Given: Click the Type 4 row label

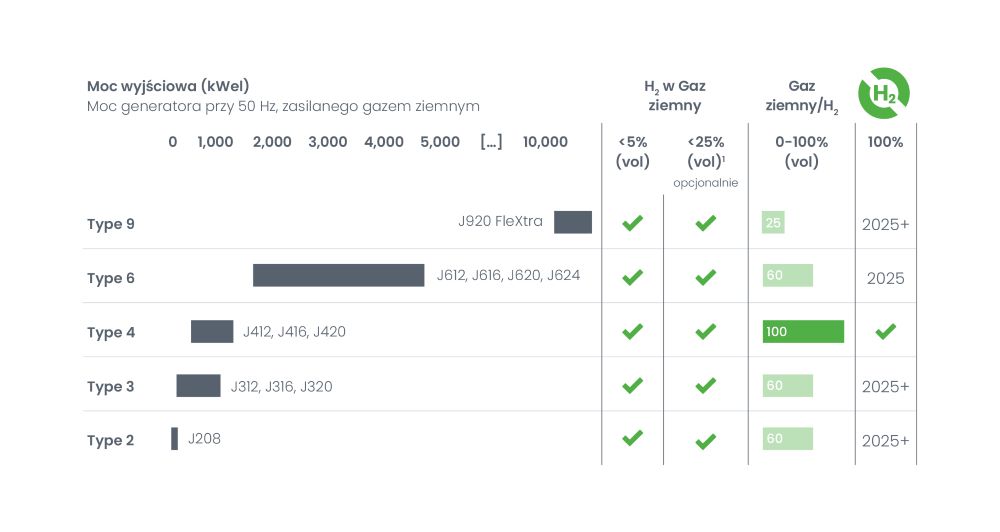Looking at the screenshot, I should click(x=111, y=332).
